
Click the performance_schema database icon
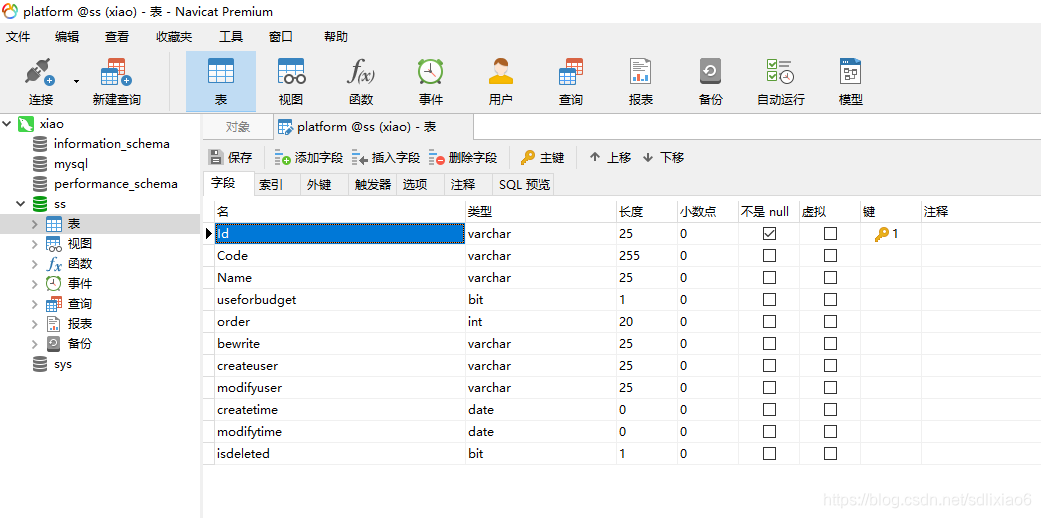pos(40,184)
